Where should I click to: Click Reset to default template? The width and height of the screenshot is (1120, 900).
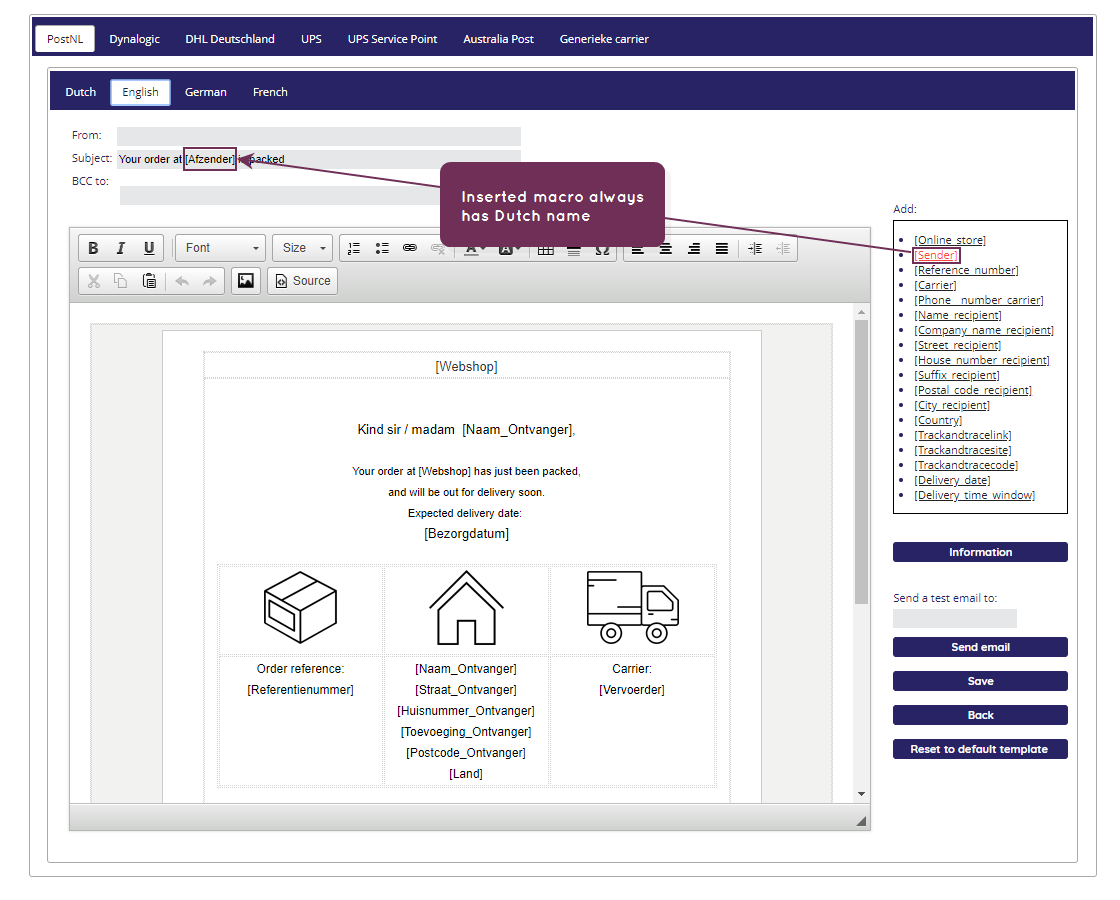(x=980, y=749)
